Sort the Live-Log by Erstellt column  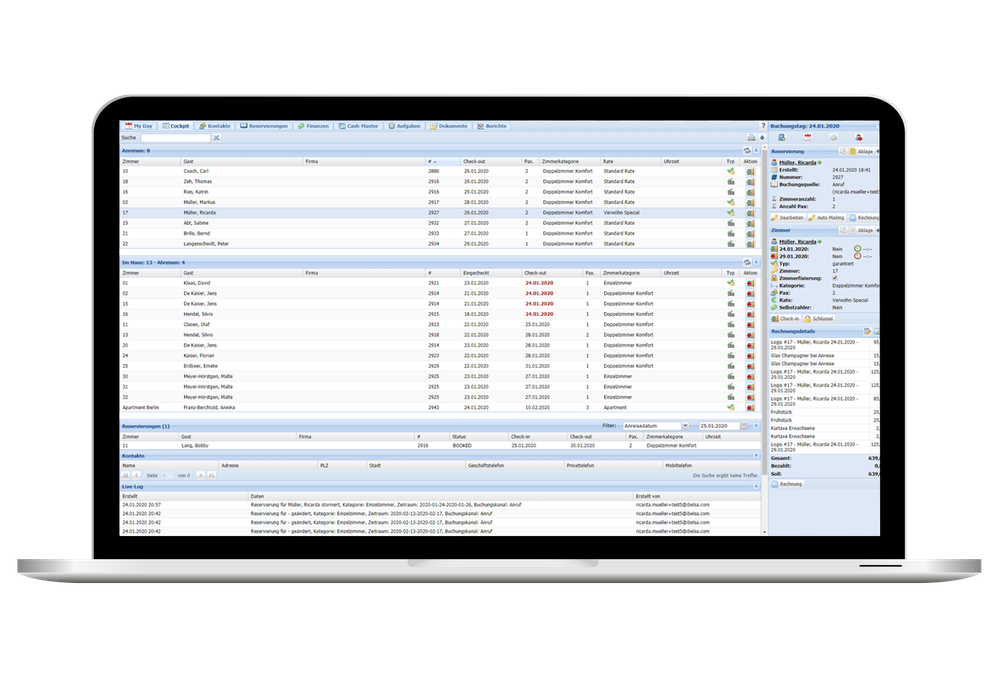[x=184, y=496]
